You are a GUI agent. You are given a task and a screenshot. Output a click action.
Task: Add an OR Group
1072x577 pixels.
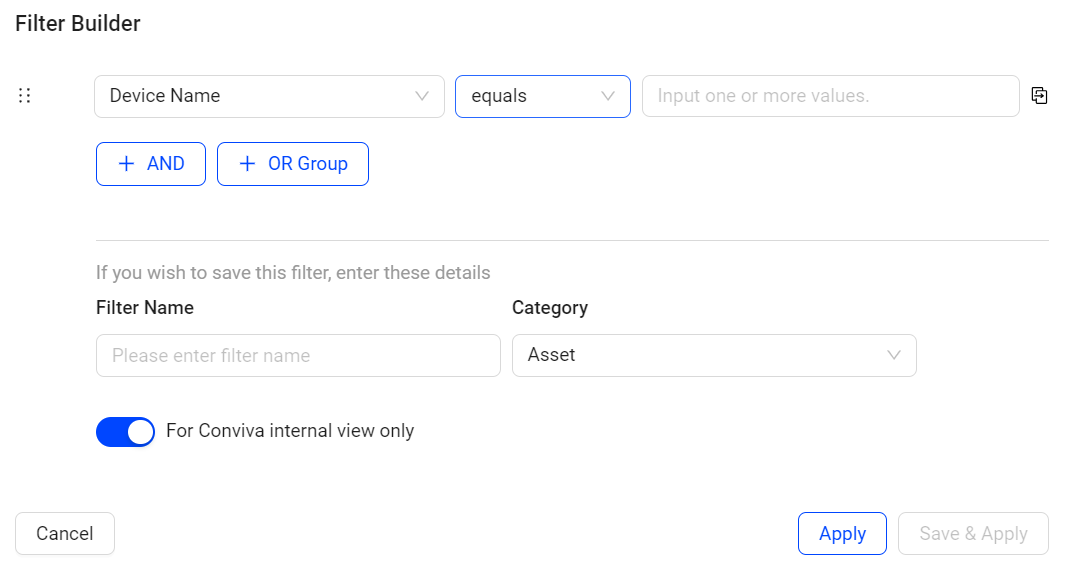(x=293, y=164)
